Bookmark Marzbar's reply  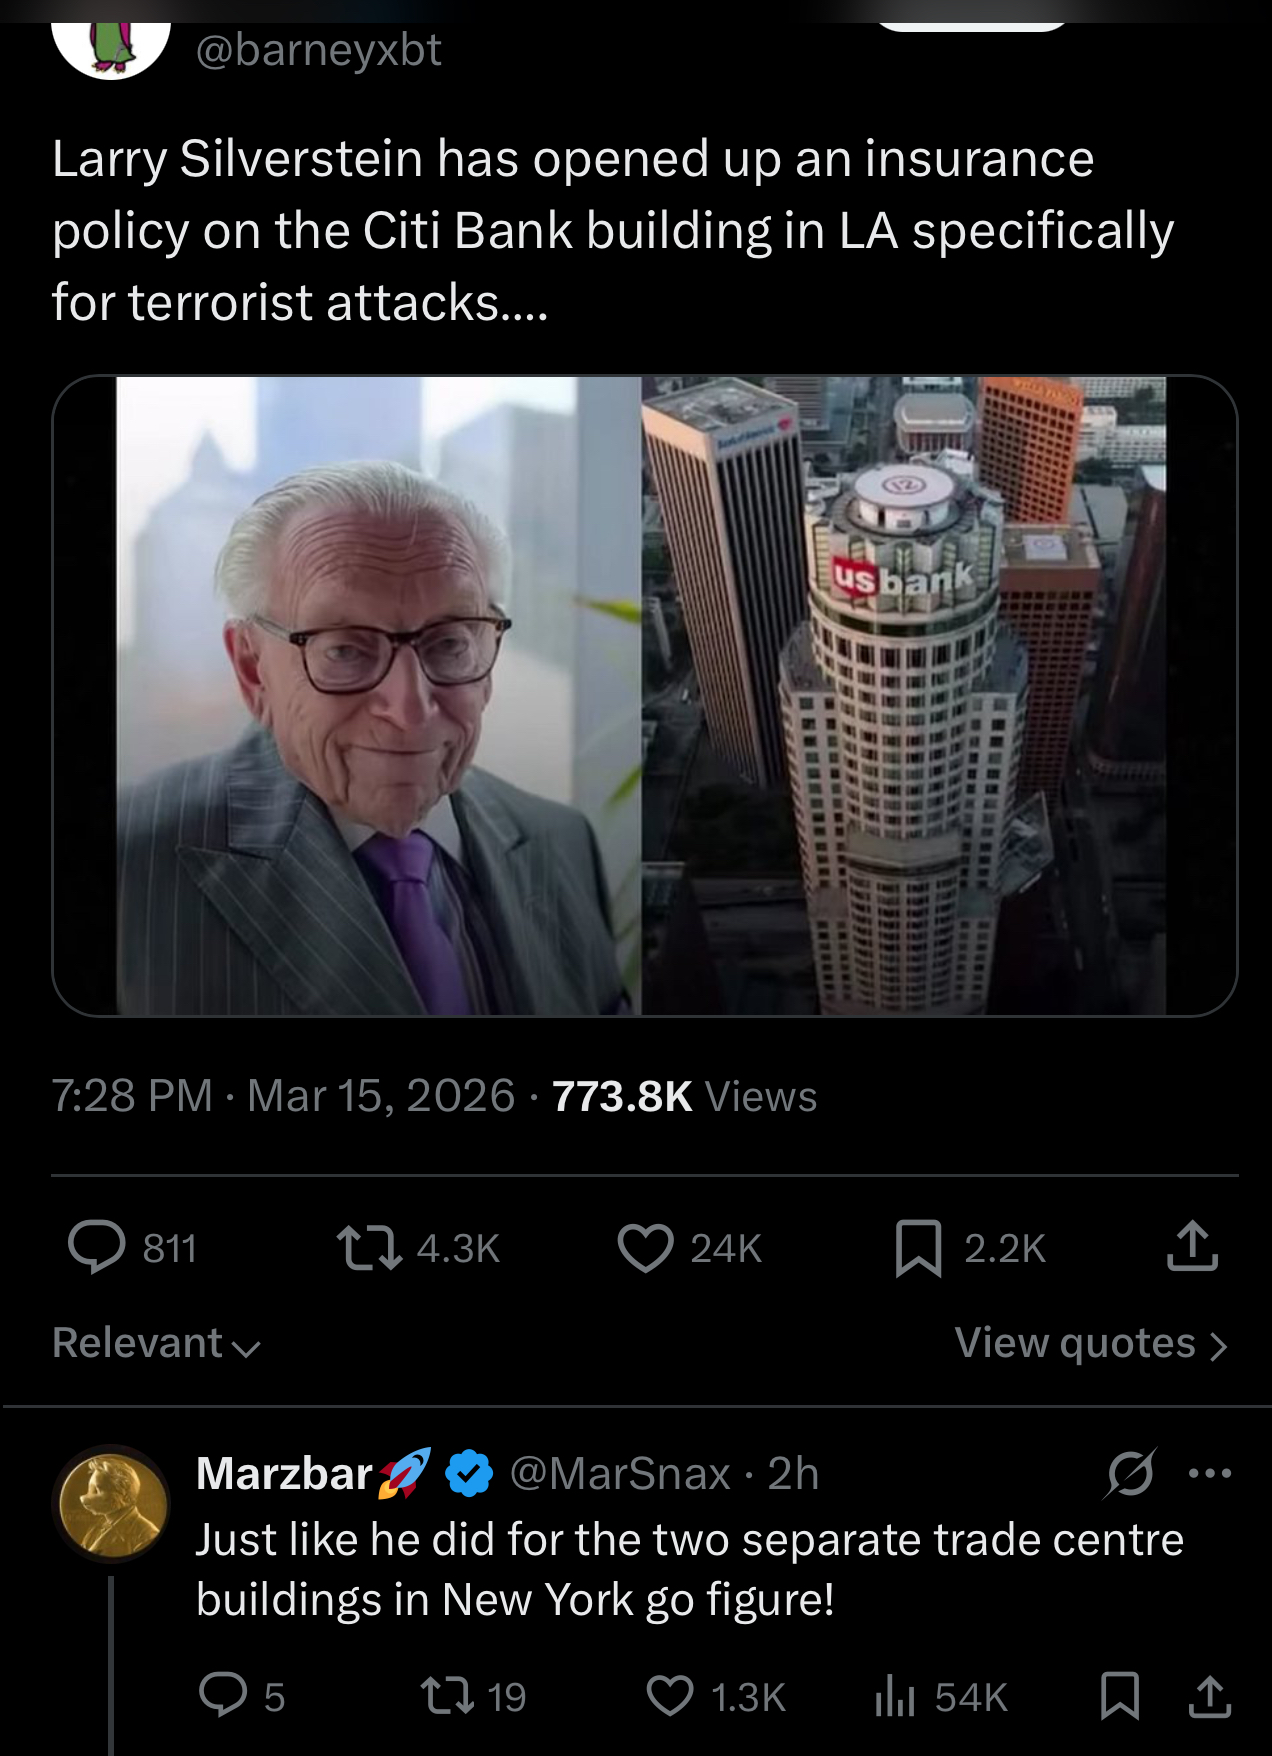tap(1121, 1697)
